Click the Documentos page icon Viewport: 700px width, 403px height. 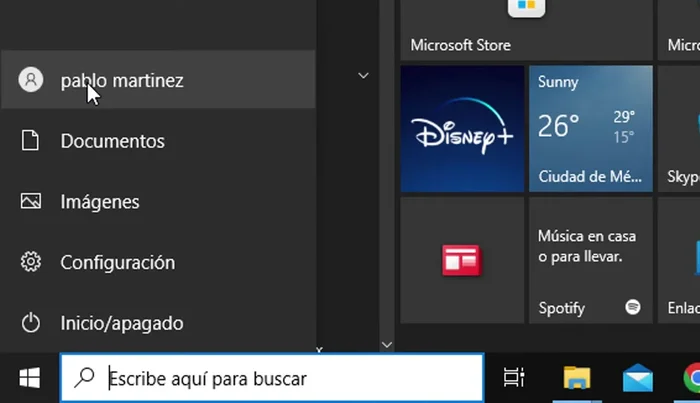(30, 141)
